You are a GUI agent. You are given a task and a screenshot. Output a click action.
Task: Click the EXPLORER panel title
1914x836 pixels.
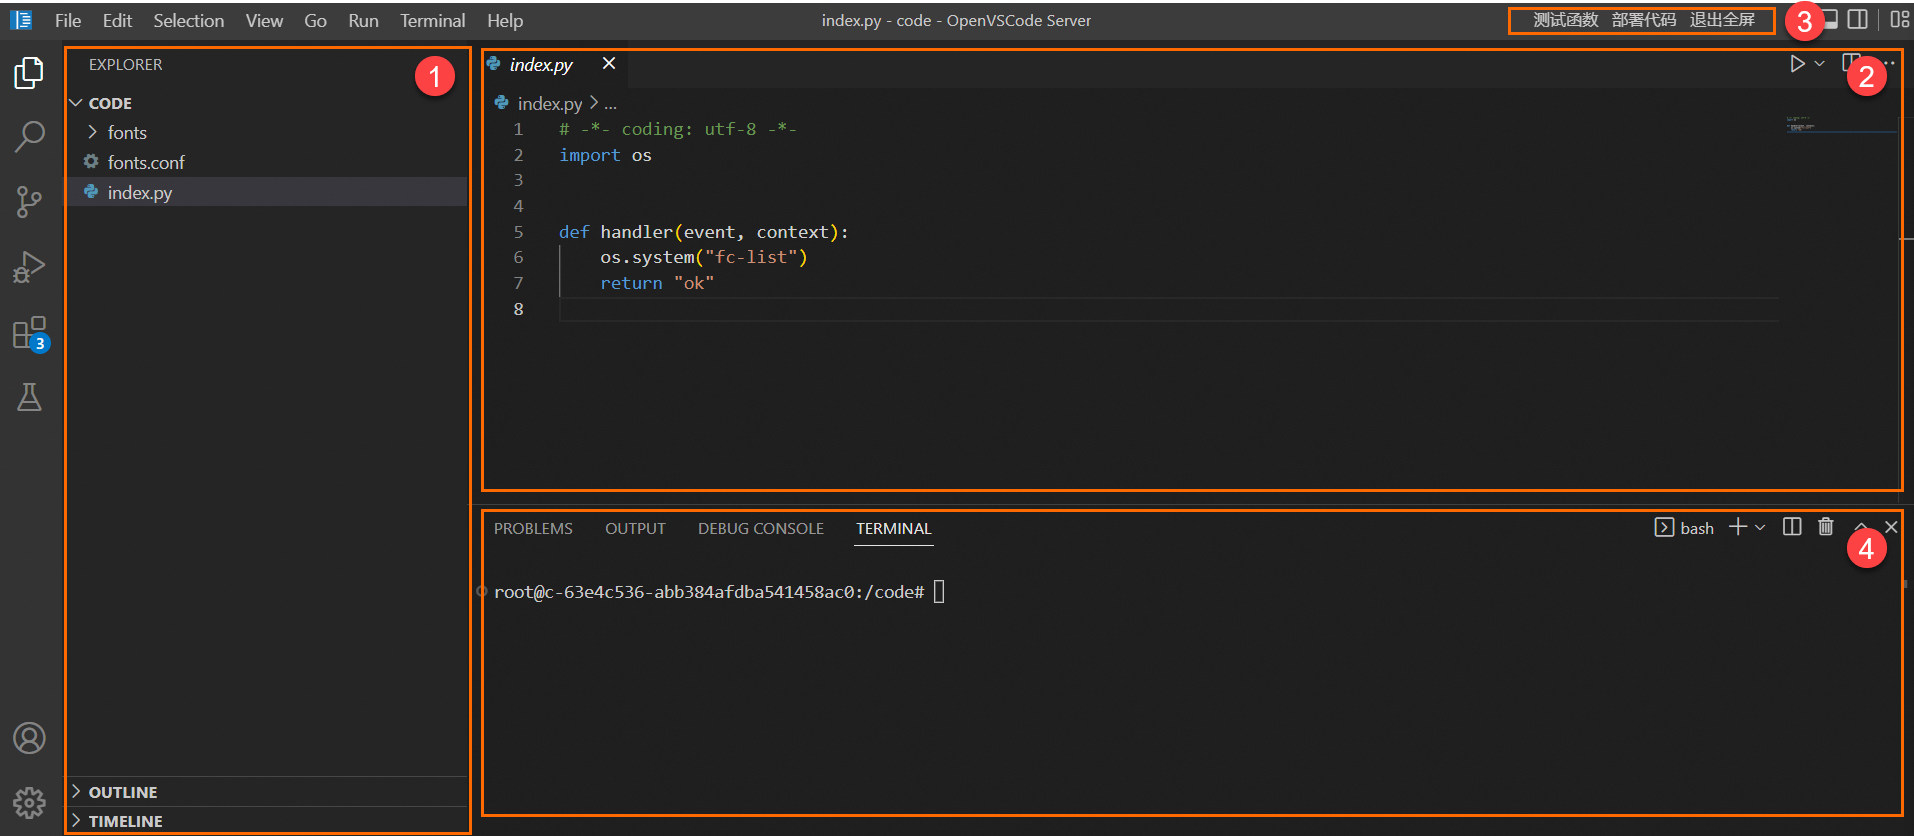[x=125, y=64]
